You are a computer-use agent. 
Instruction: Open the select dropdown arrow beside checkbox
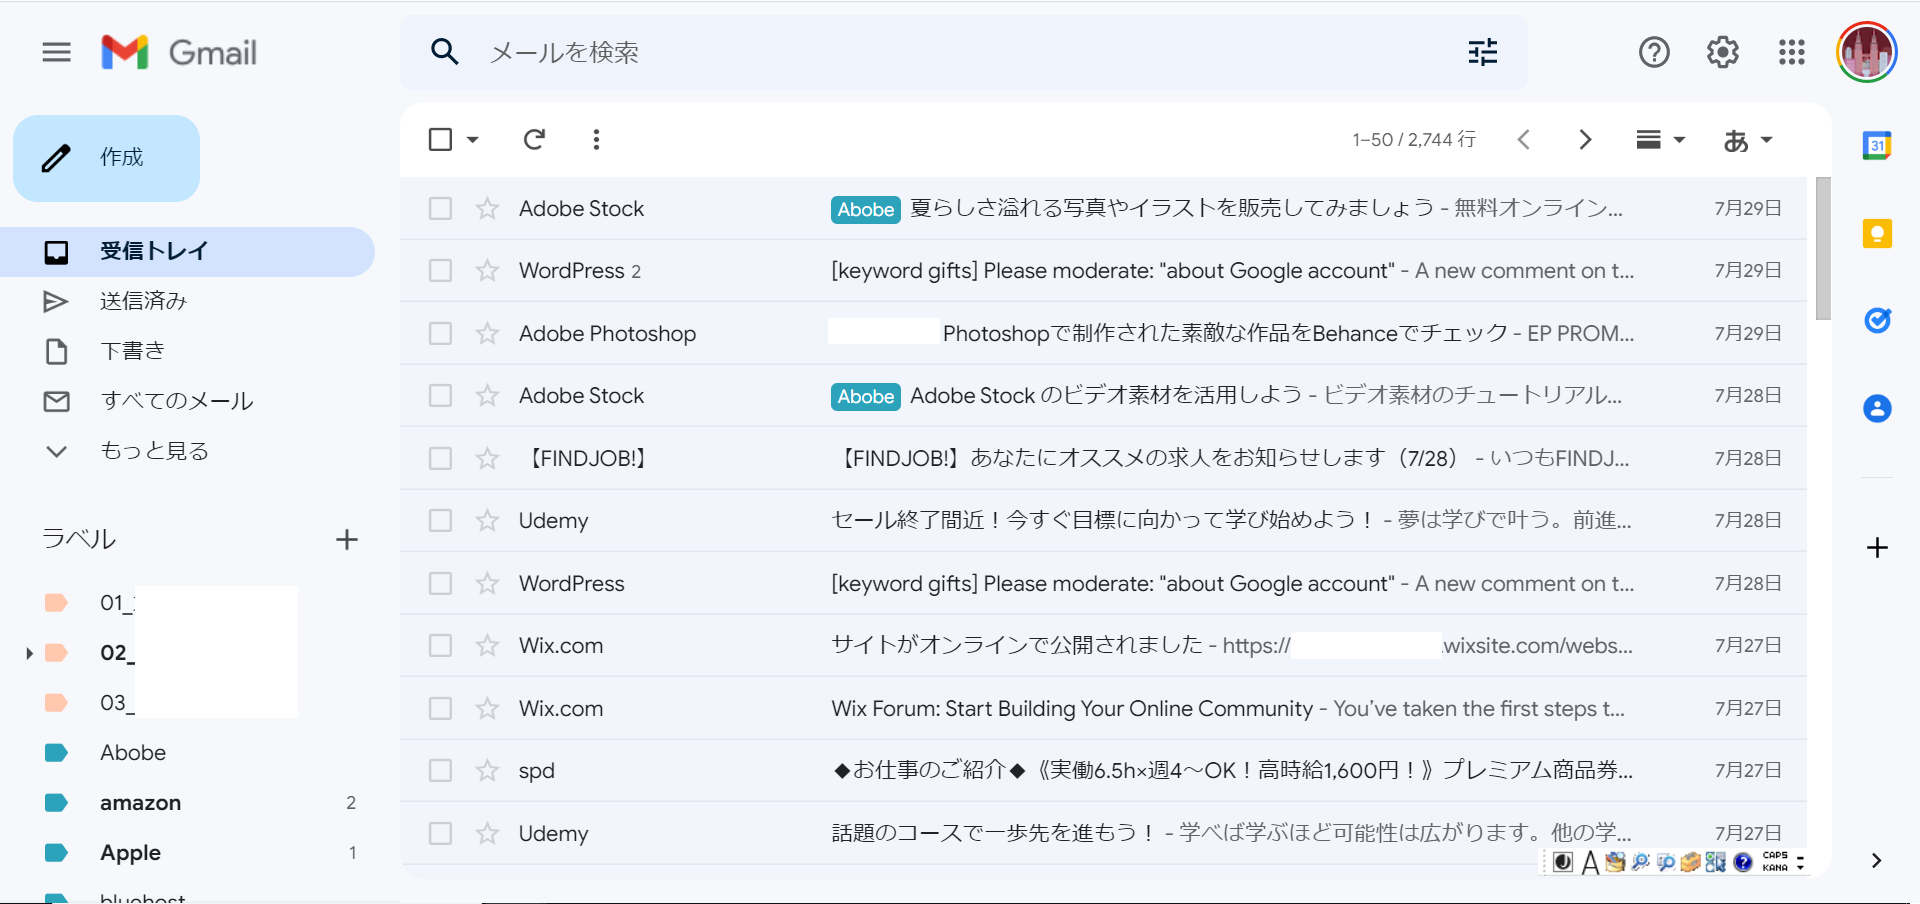473,140
